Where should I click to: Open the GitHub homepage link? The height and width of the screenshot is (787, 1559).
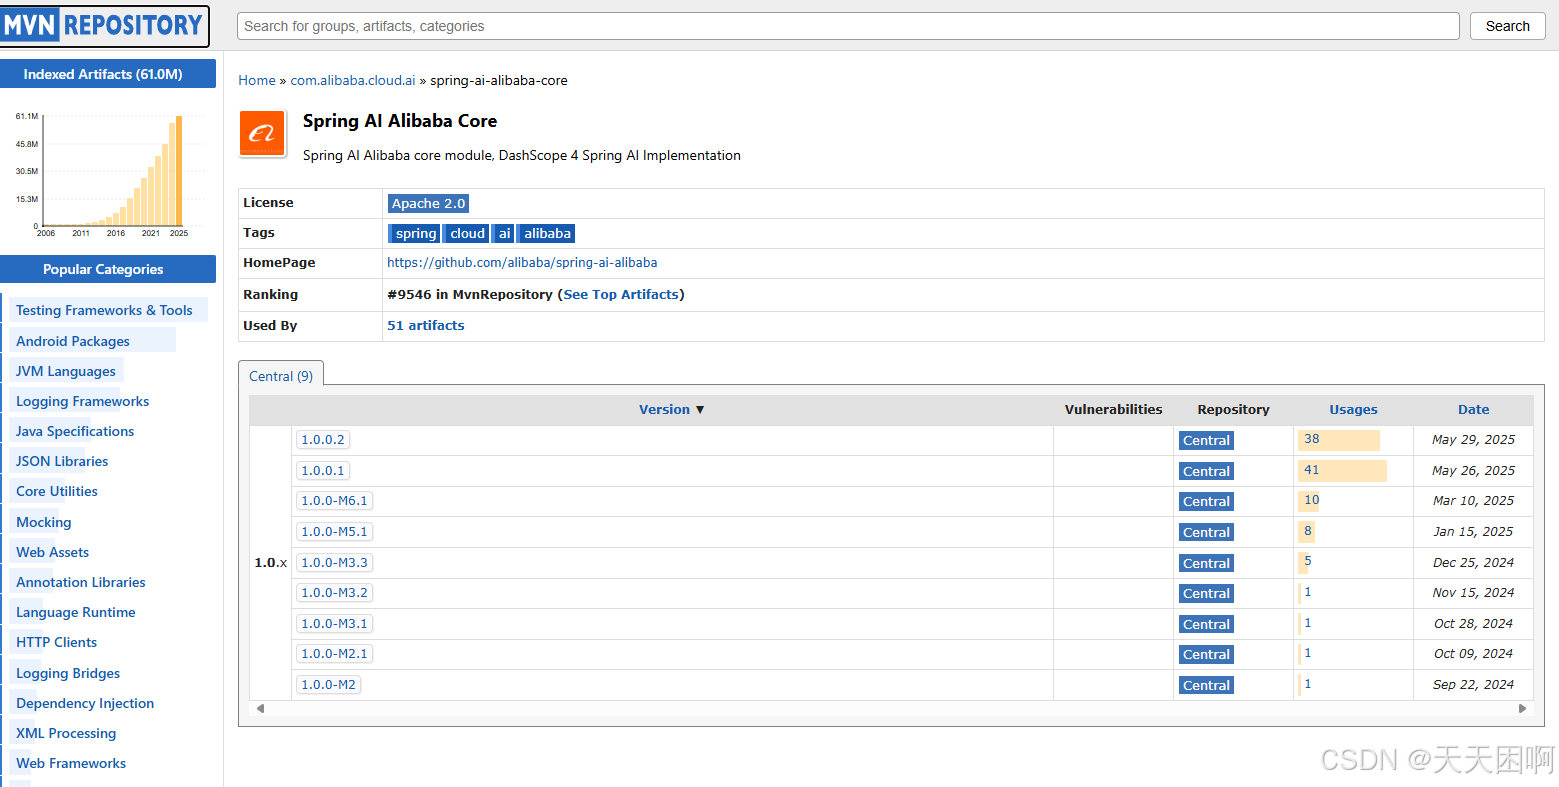coord(522,263)
